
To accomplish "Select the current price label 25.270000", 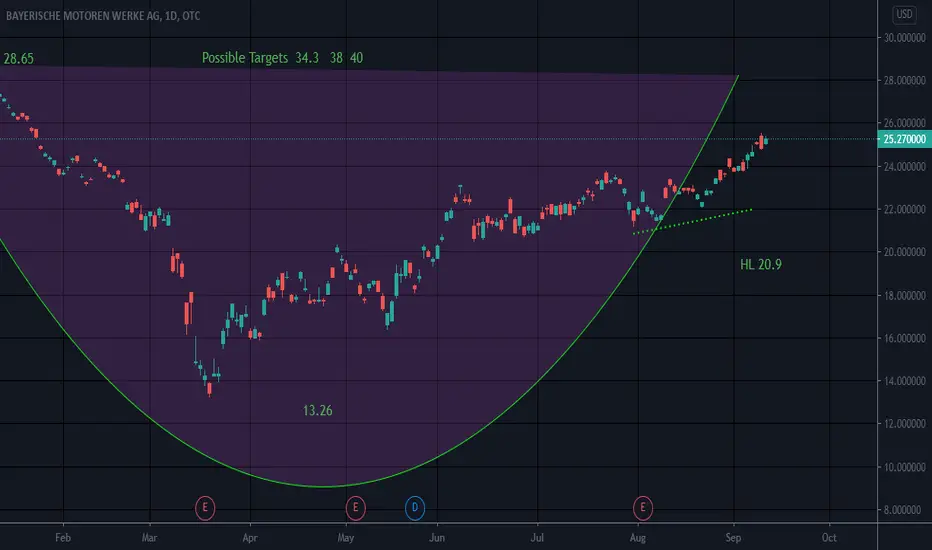I will click(904, 139).
